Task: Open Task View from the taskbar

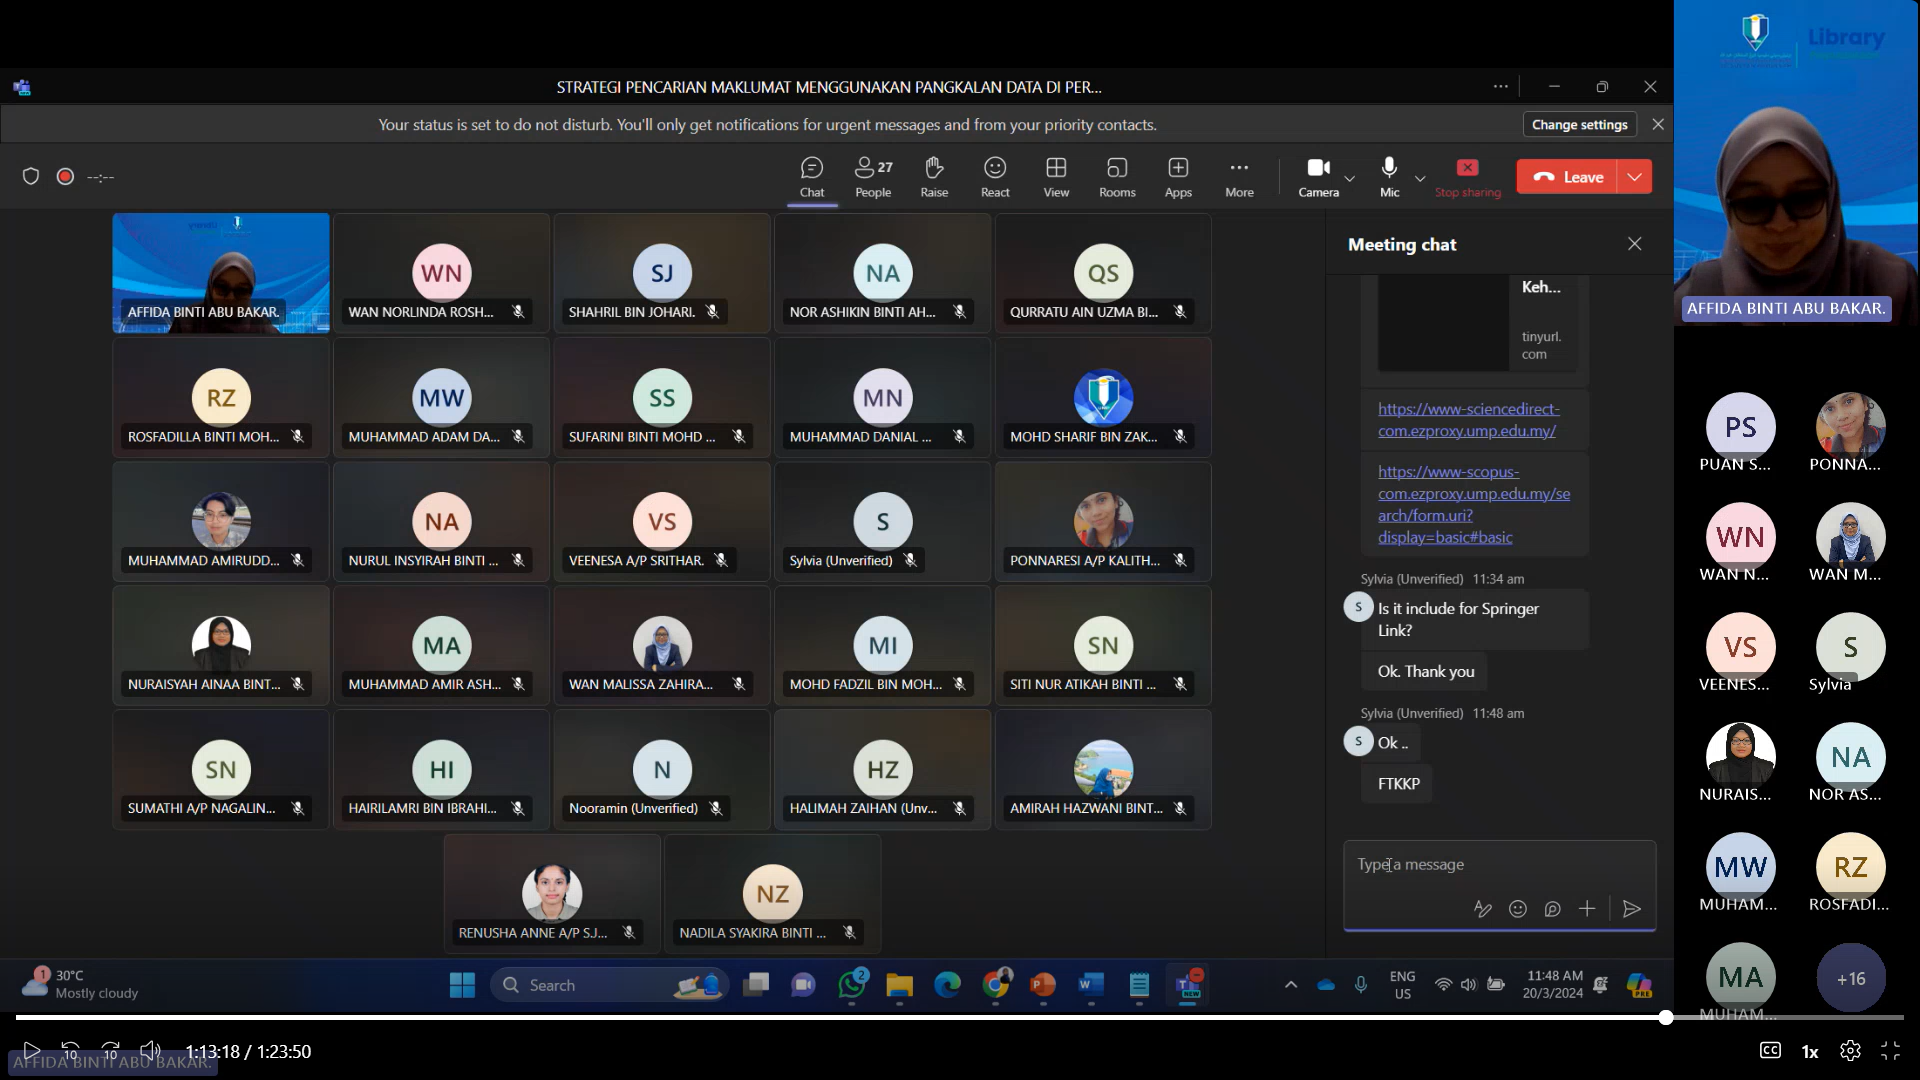Action: pyautogui.click(x=756, y=985)
